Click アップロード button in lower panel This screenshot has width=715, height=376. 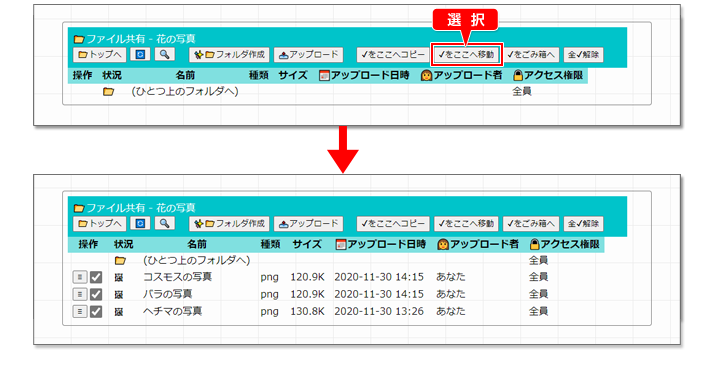309,224
